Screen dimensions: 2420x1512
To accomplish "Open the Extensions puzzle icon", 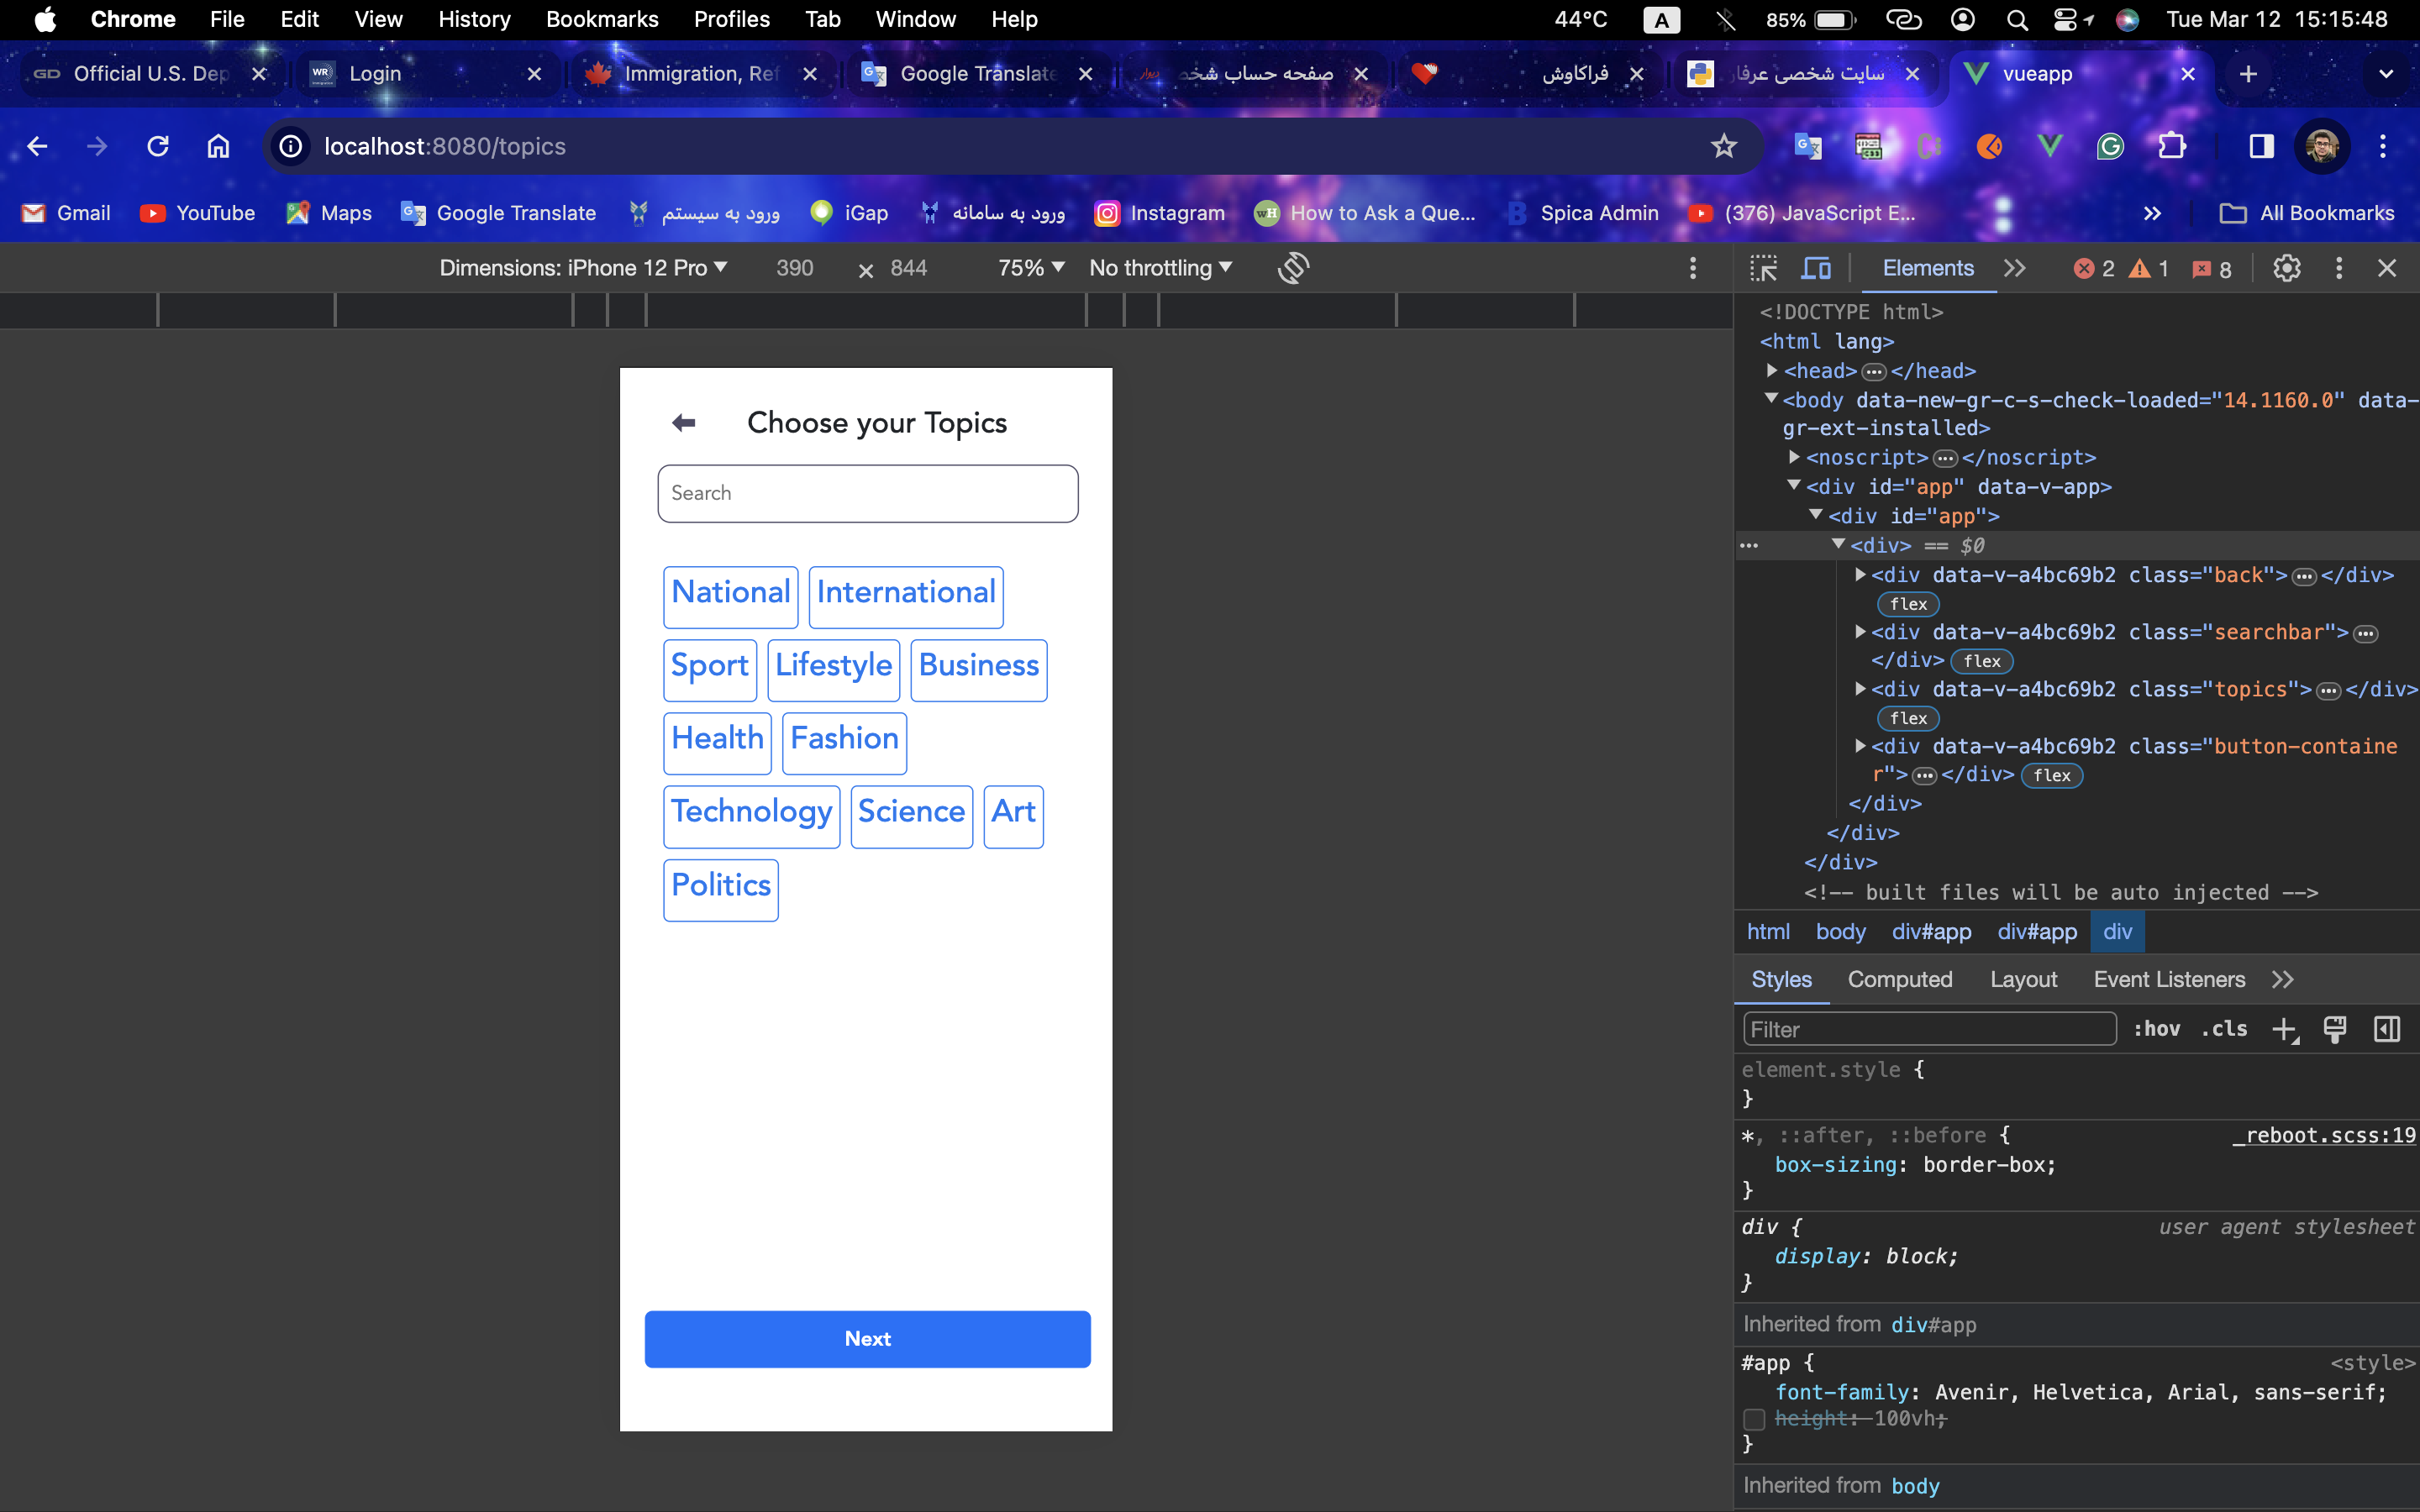I will [2171, 146].
